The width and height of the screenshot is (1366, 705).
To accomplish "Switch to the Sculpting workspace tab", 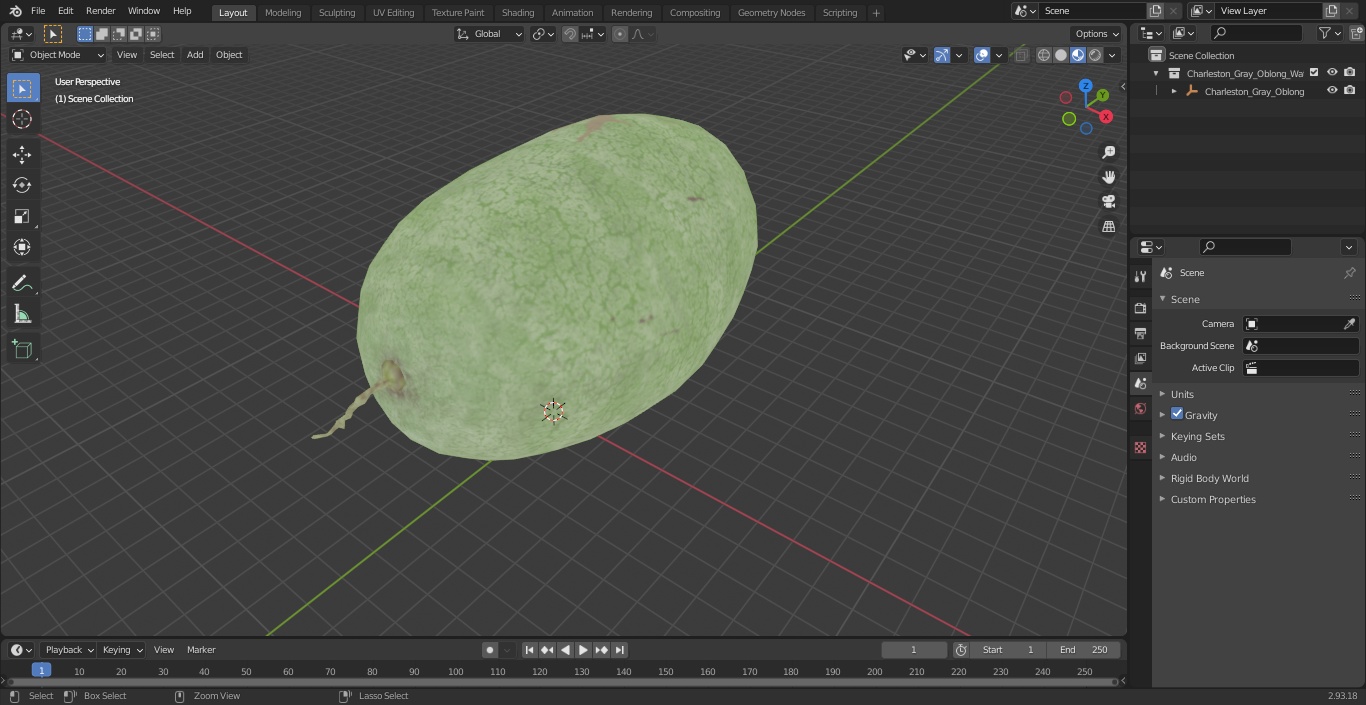I will point(337,13).
